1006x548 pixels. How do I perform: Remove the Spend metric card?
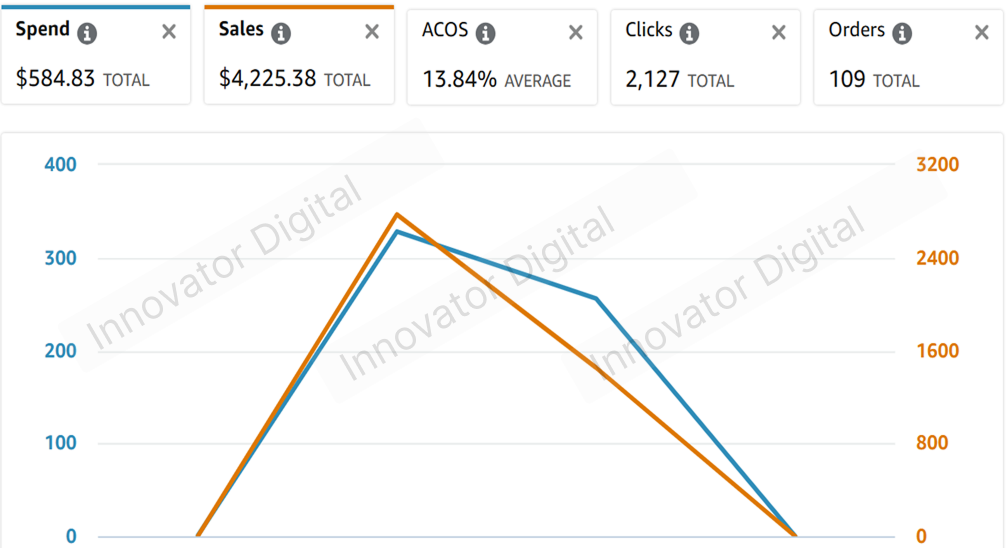tap(169, 31)
